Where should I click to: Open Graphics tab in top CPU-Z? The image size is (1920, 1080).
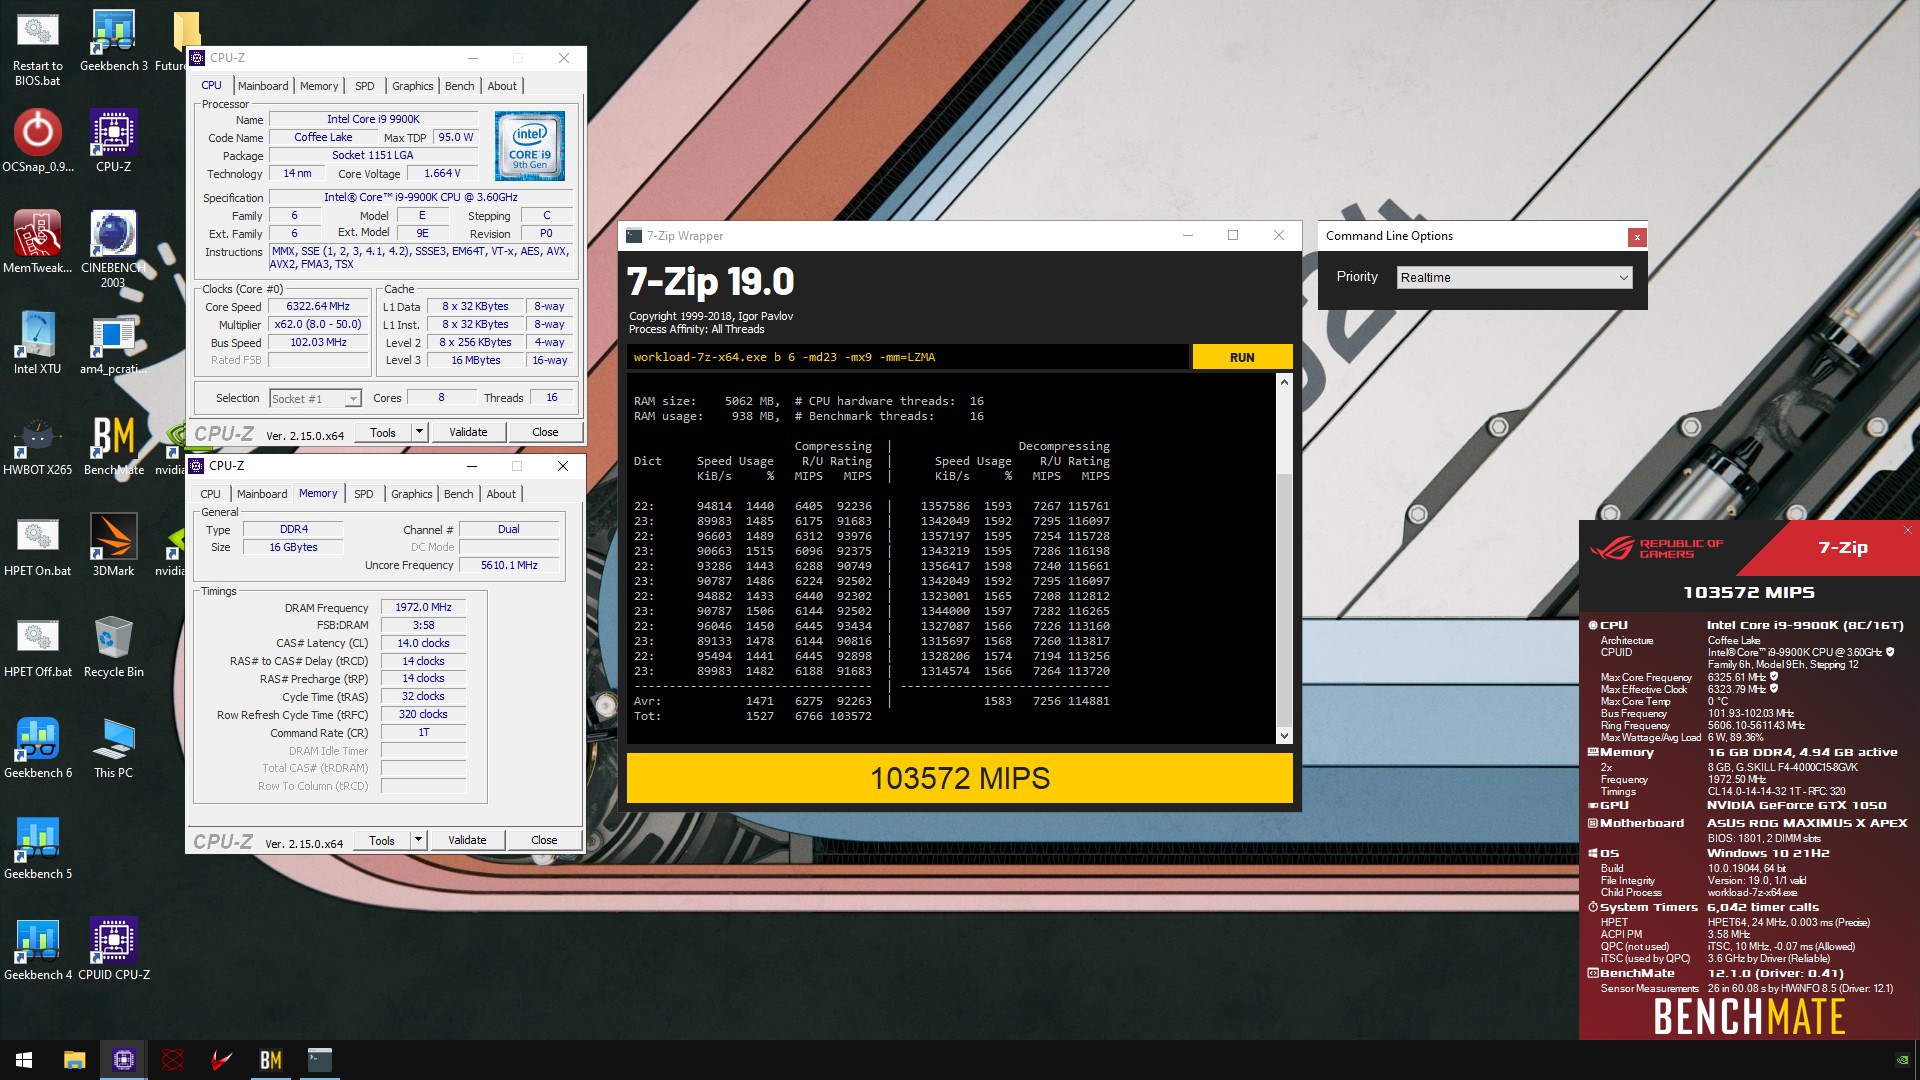coord(412,86)
